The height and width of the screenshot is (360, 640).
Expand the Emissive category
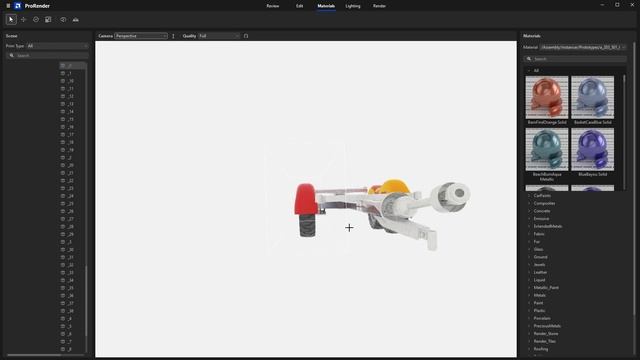click(529, 219)
